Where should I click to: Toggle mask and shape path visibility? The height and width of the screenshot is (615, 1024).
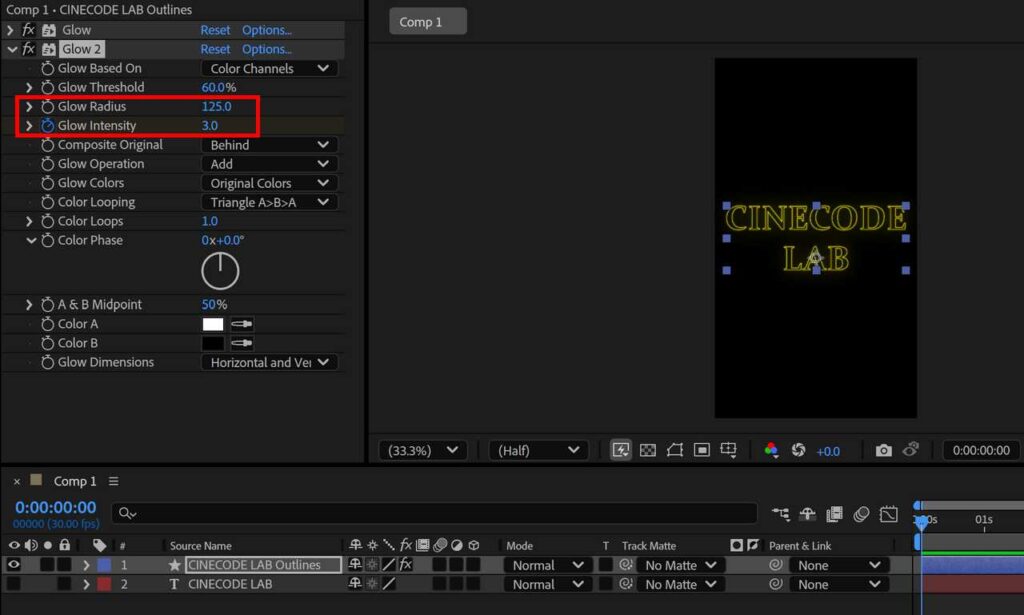tap(675, 450)
